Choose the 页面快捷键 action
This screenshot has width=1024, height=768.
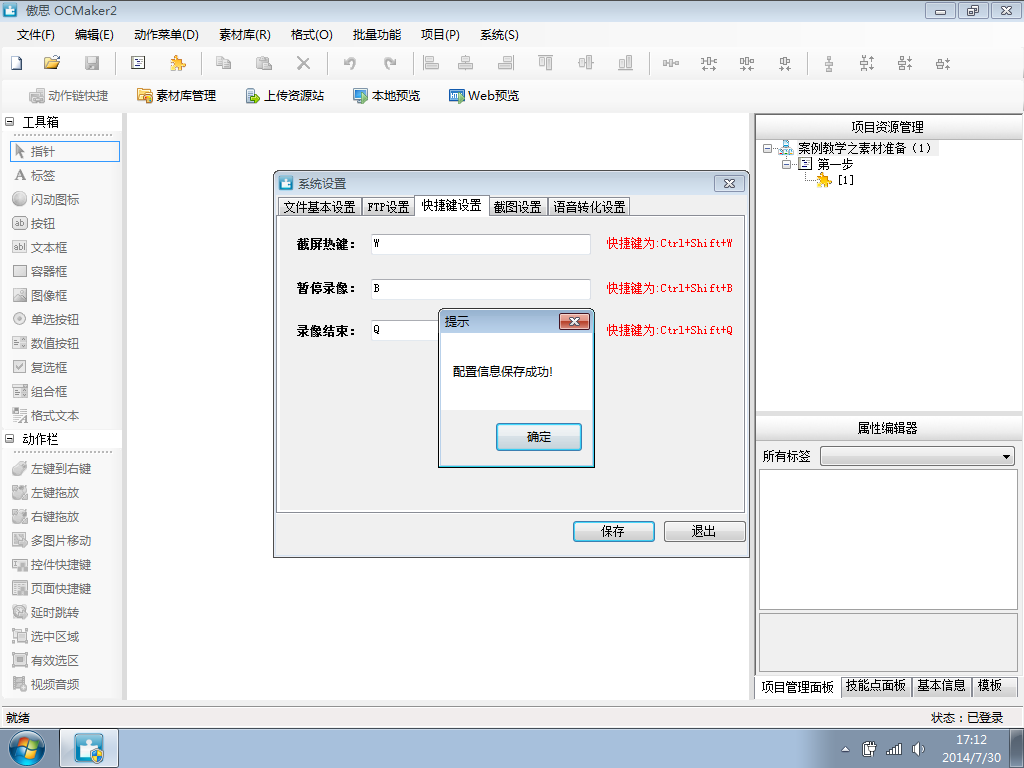tap(52, 589)
